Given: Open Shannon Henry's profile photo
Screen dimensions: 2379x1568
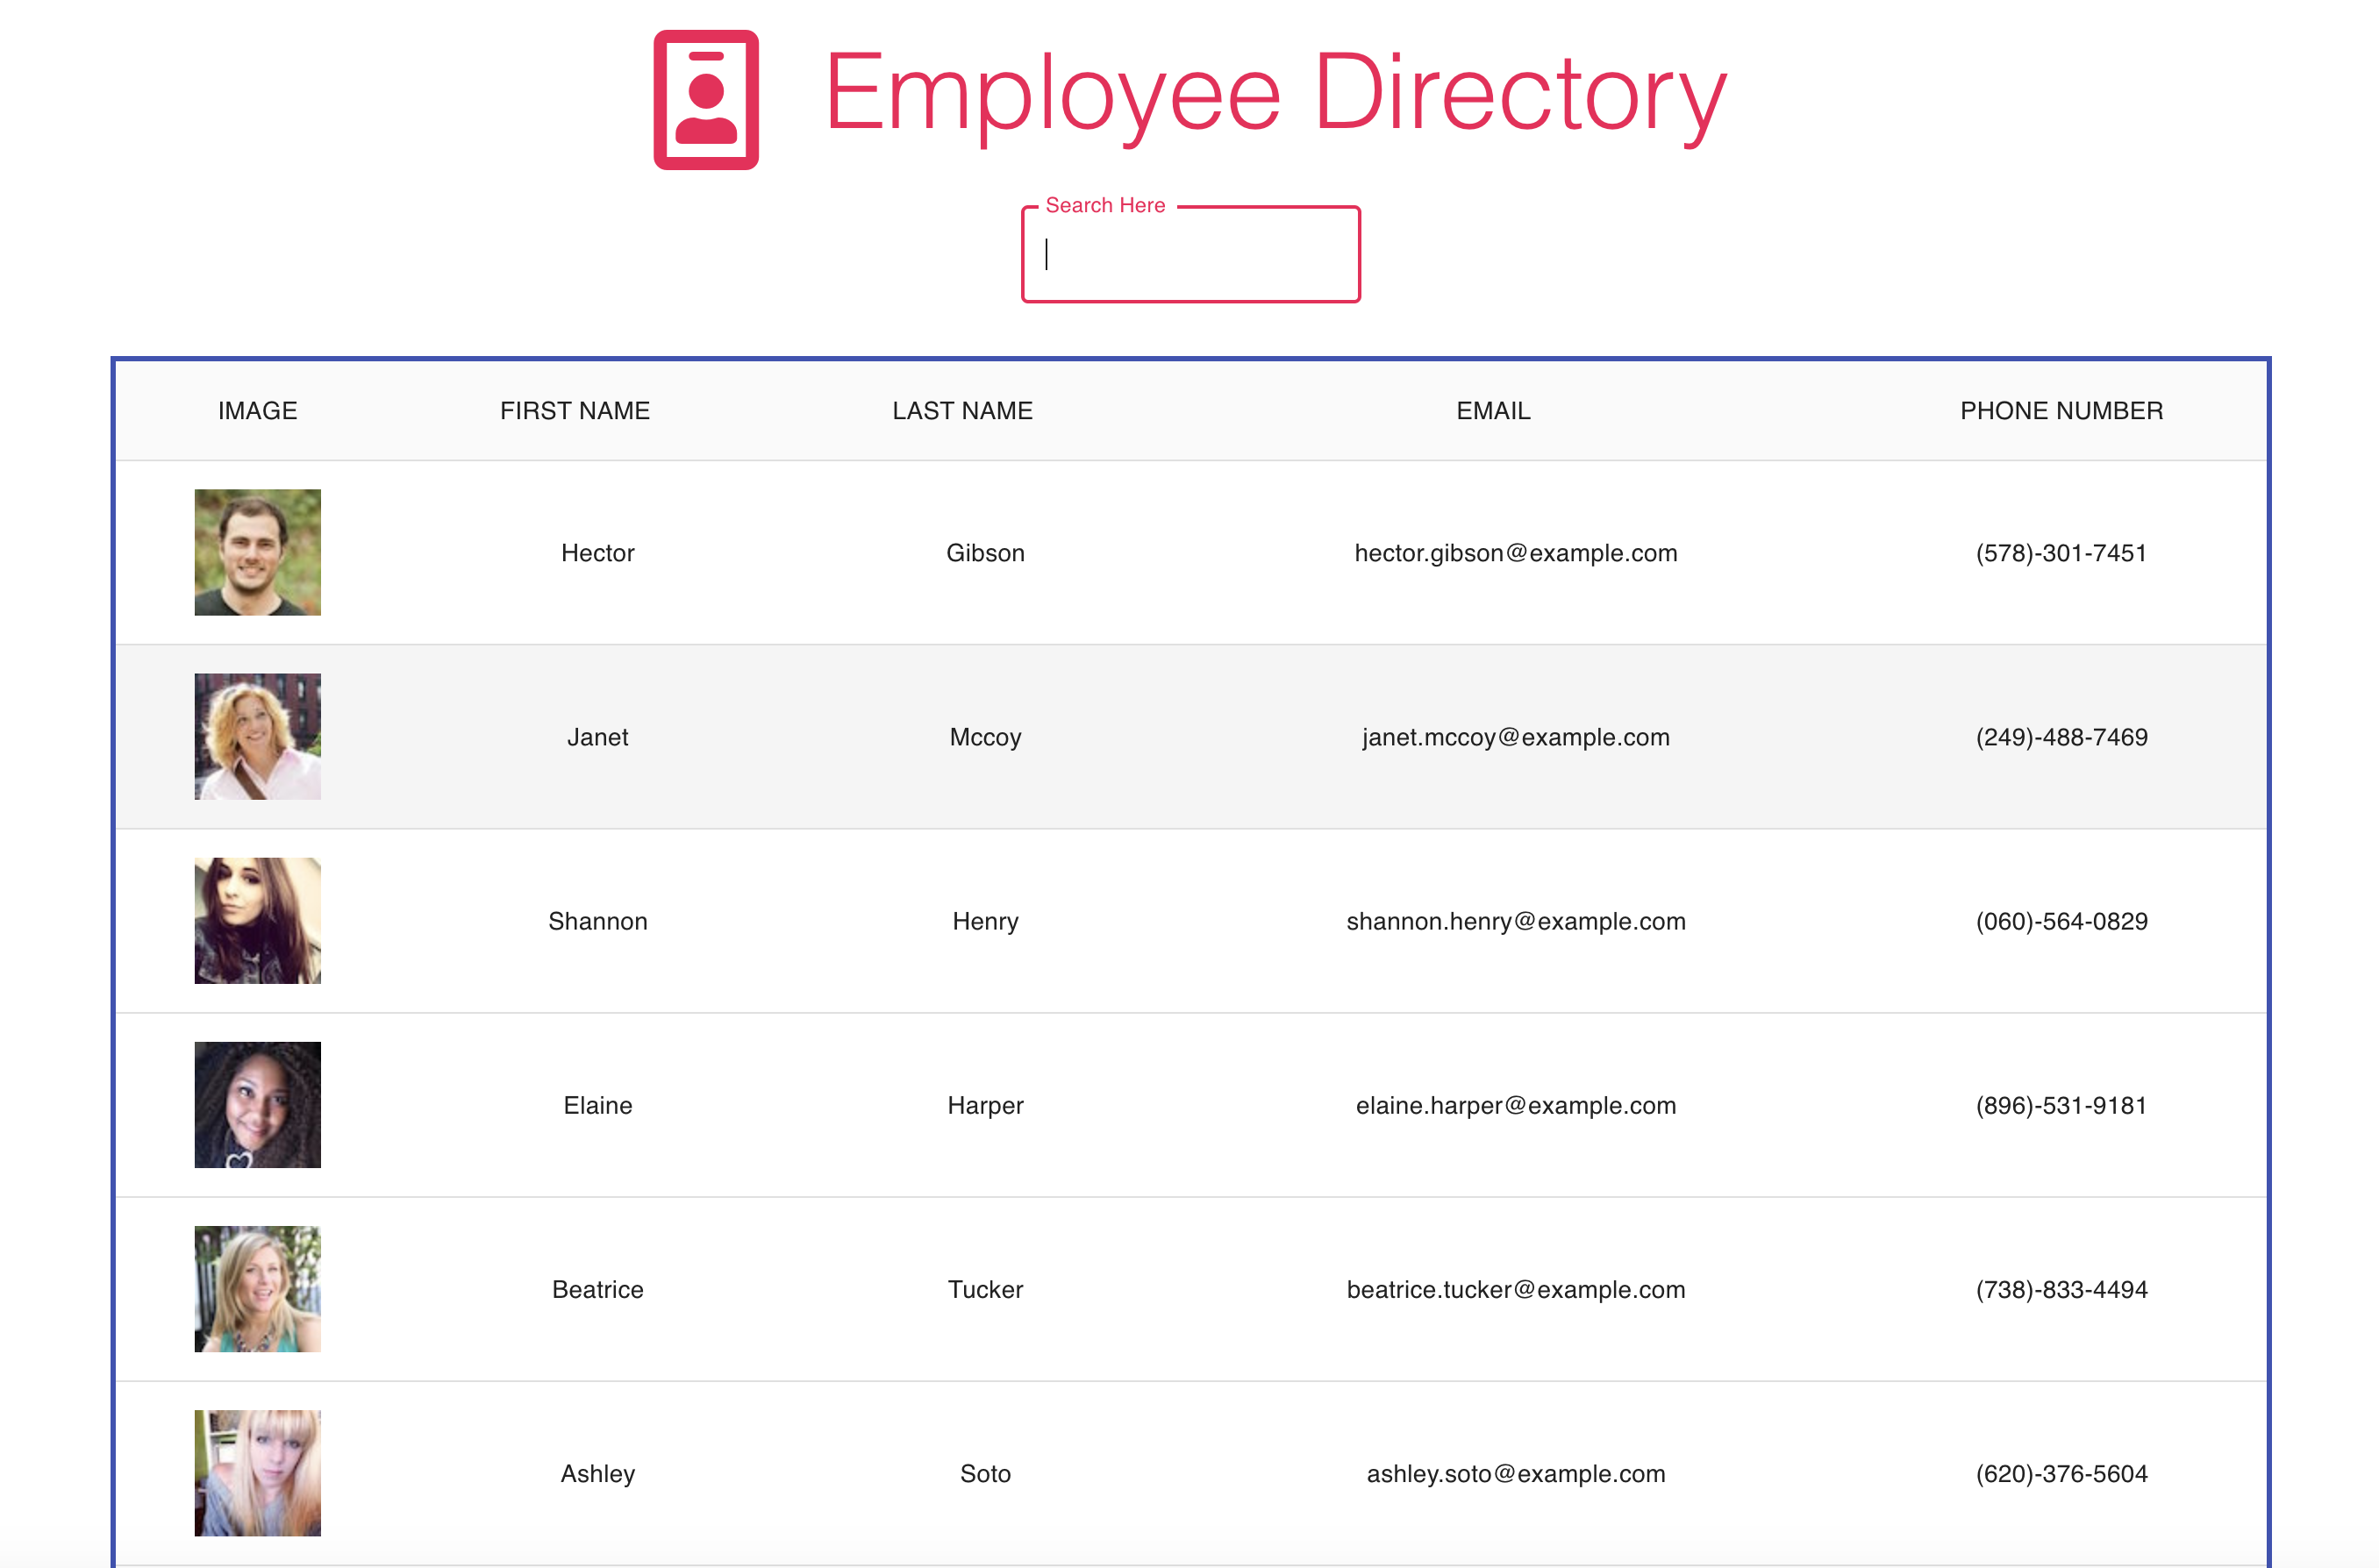Looking at the screenshot, I should click(x=256, y=920).
